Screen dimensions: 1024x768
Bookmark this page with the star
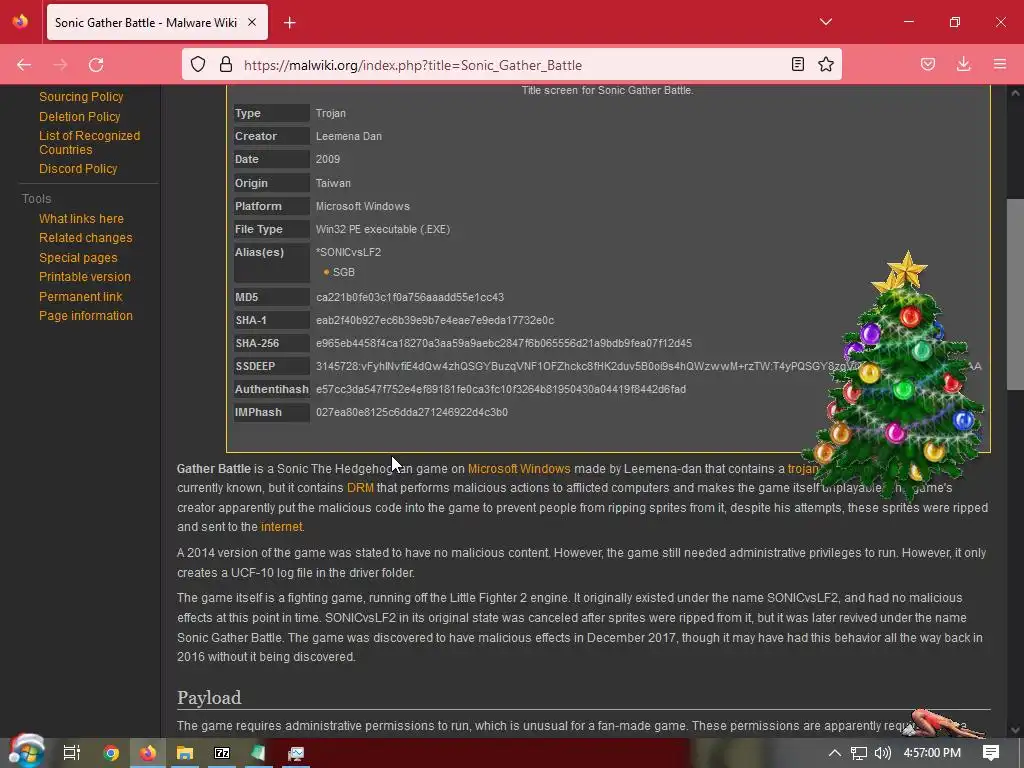[x=826, y=64]
